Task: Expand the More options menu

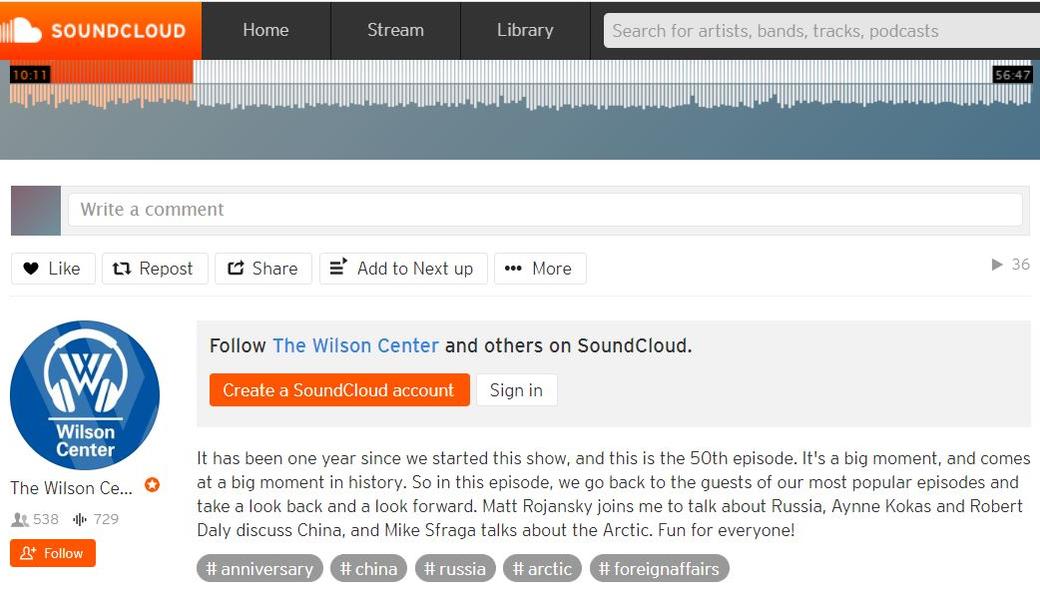Action: pyautogui.click(x=539, y=268)
